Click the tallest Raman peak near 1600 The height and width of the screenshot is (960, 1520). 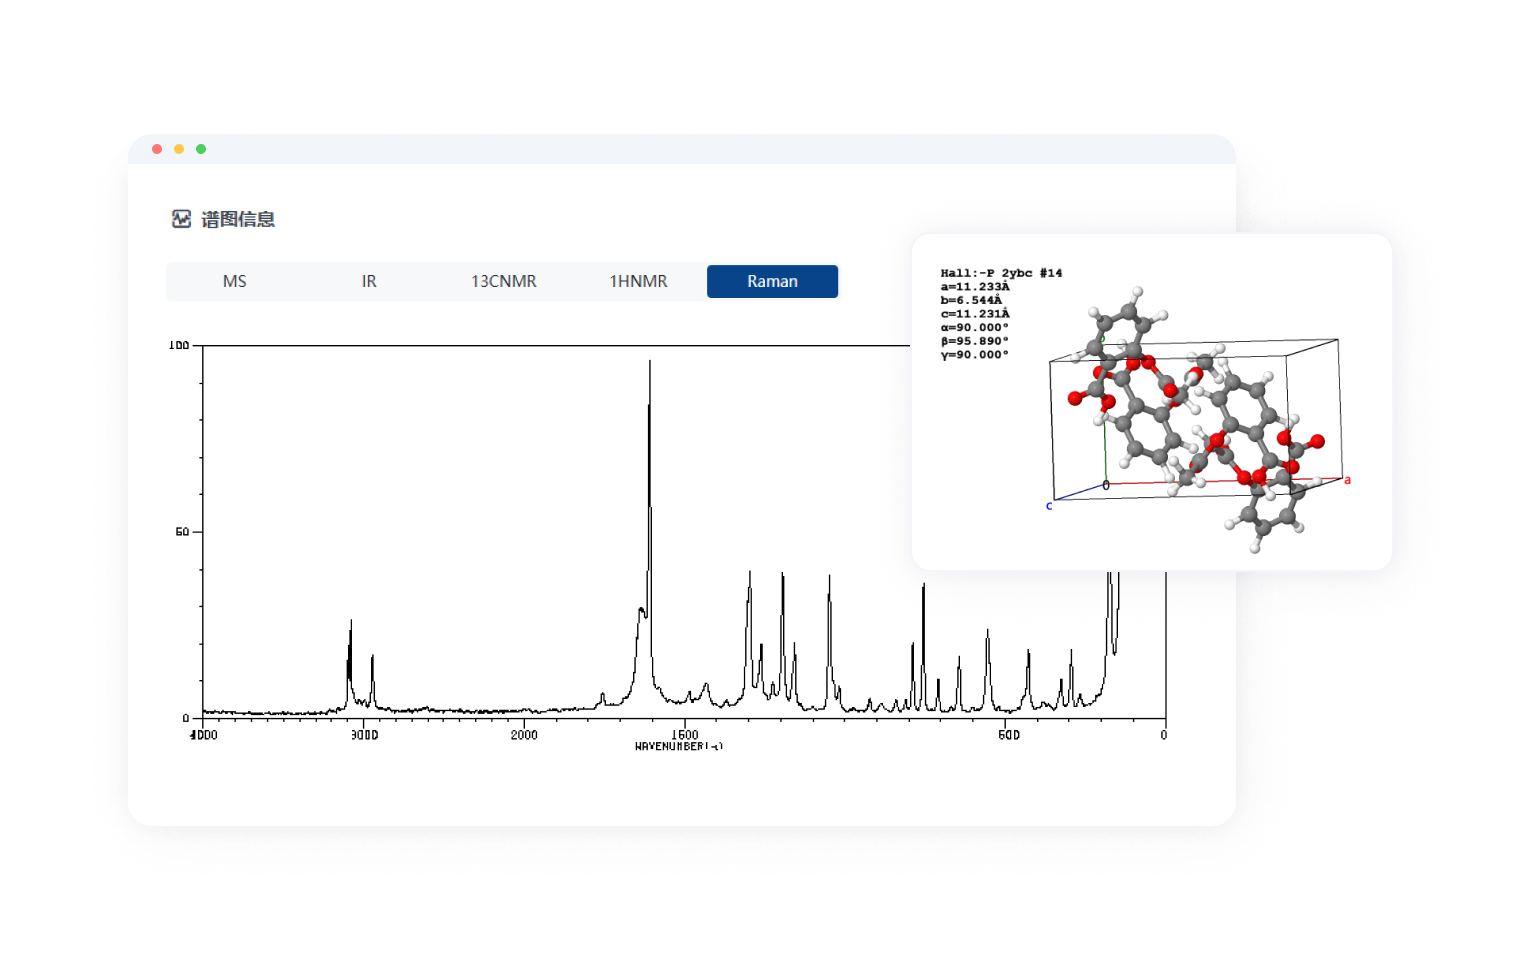[650, 365]
